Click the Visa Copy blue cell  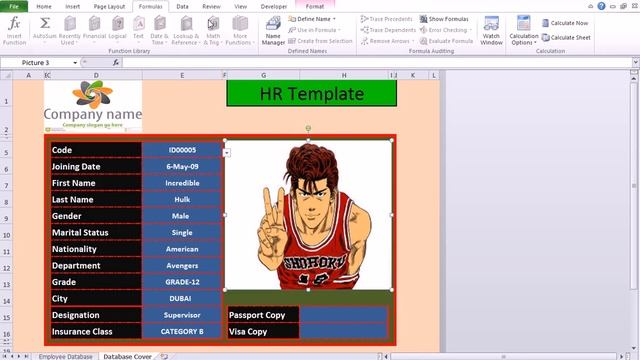343,331
